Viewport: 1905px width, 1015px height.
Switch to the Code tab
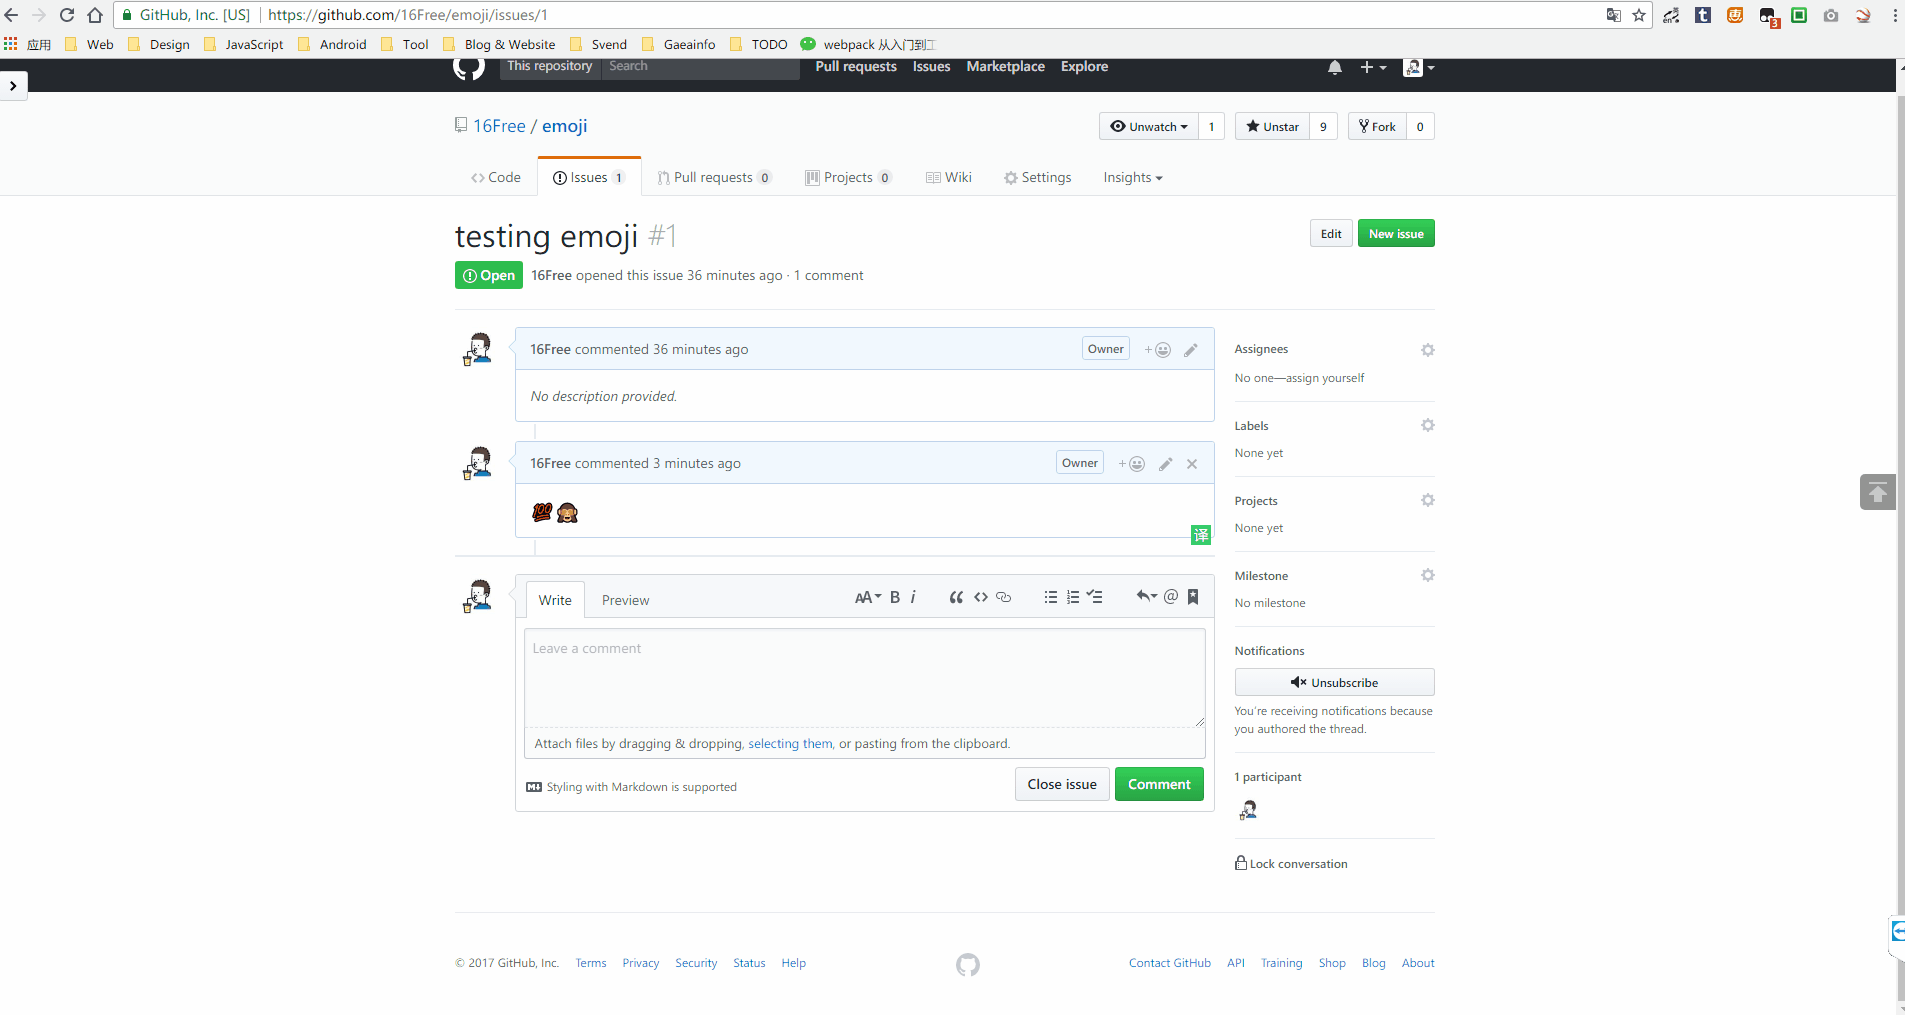point(496,178)
